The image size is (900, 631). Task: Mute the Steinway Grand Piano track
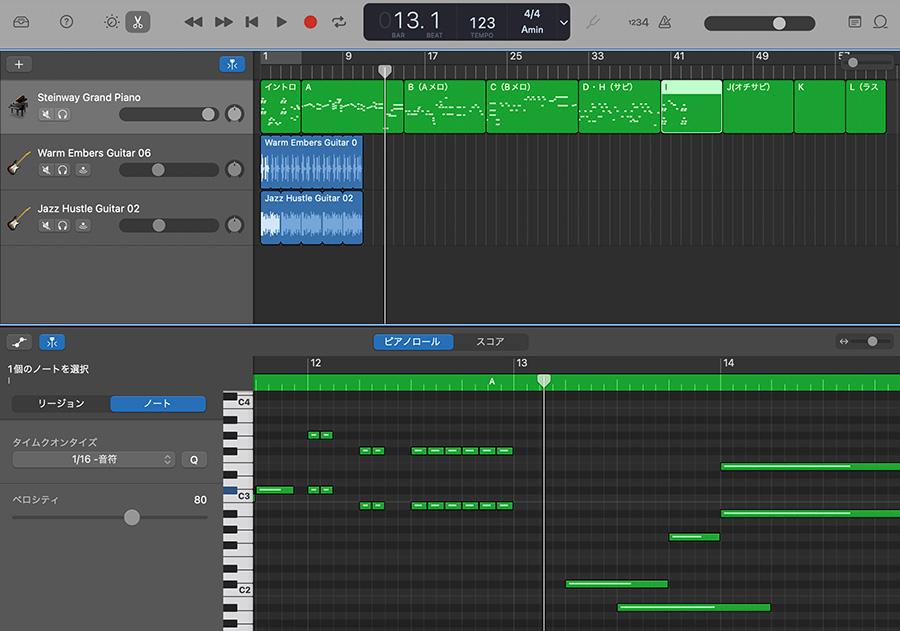click(x=46, y=115)
